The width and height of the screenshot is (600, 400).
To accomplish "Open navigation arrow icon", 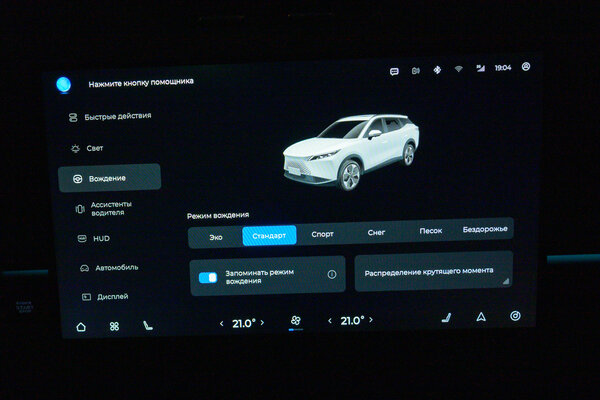I will point(481,317).
